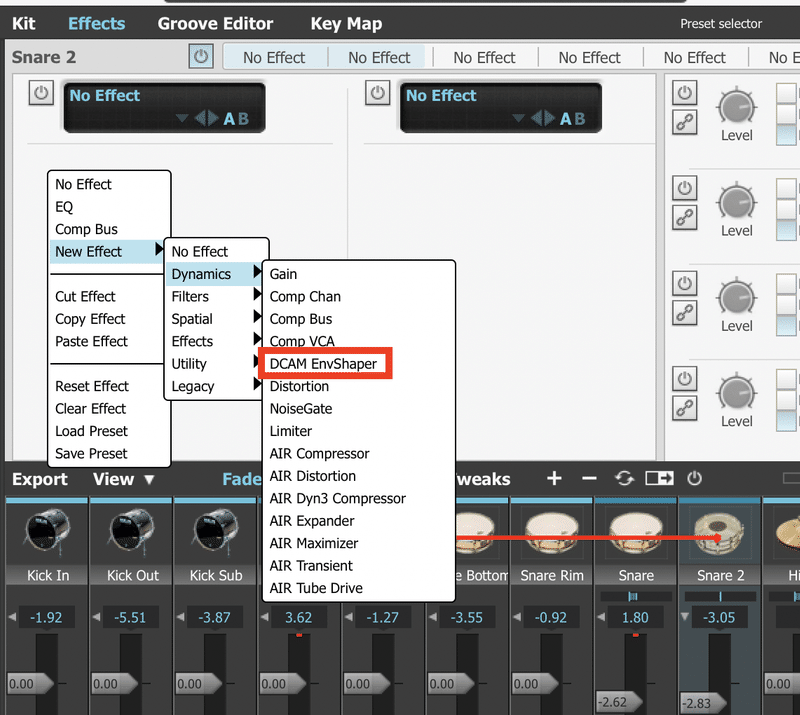This screenshot has height=715, width=800.
Task: Select the Kick Sub drum channel image
Action: pos(216,532)
